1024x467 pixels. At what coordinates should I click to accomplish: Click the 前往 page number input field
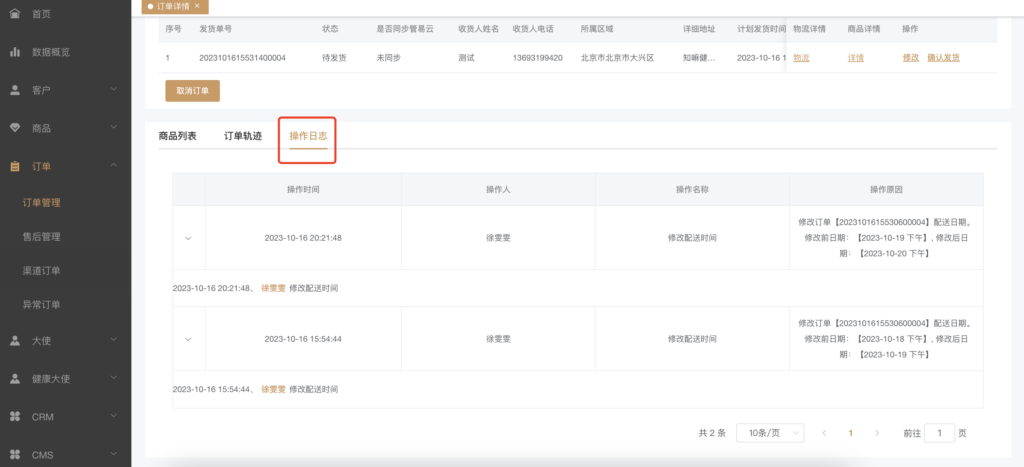coord(939,433)
